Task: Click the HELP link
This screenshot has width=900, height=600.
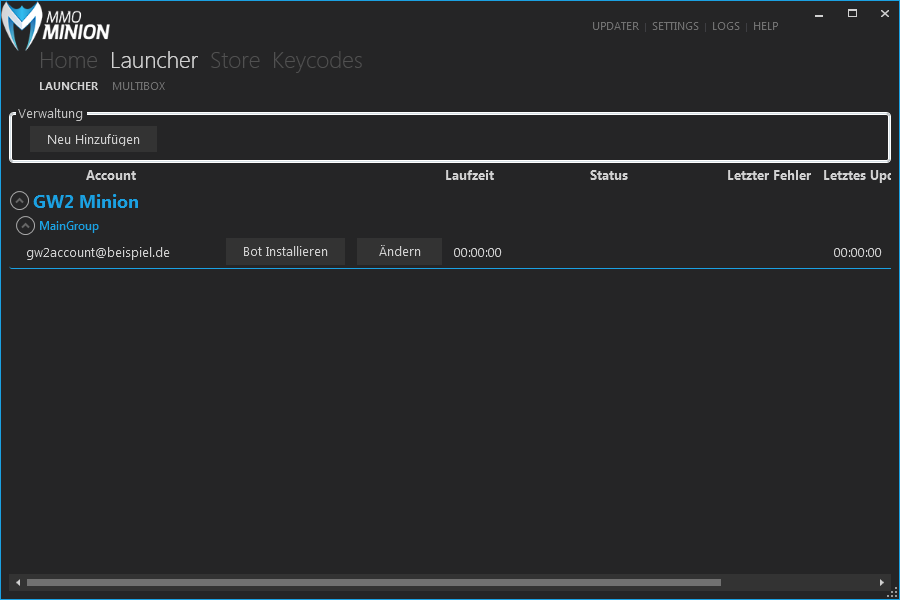Action: tap(765, 27)
